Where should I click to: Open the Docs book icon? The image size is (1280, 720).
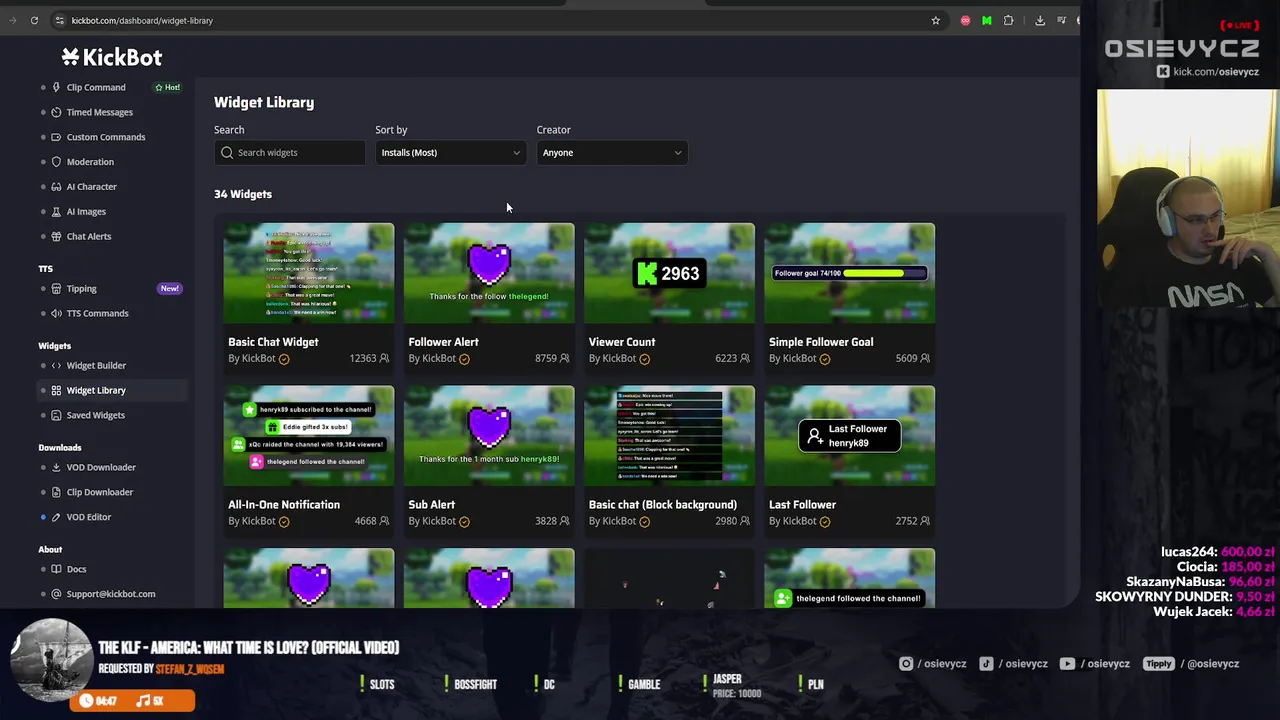[56, 569]
